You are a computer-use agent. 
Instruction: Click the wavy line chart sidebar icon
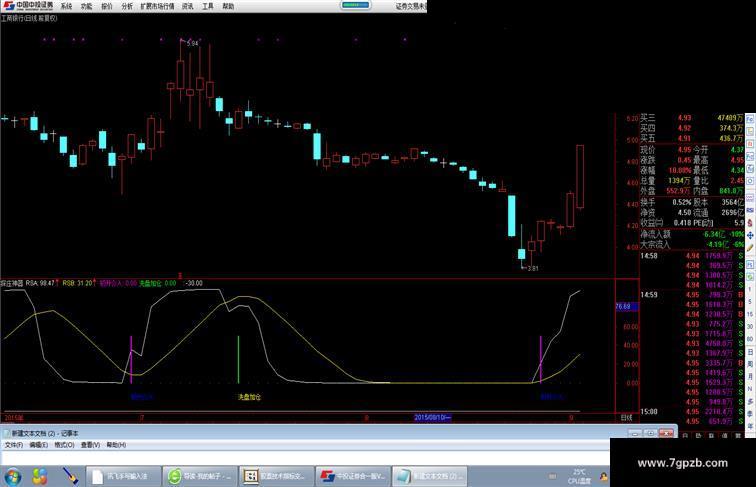(750, 198)
